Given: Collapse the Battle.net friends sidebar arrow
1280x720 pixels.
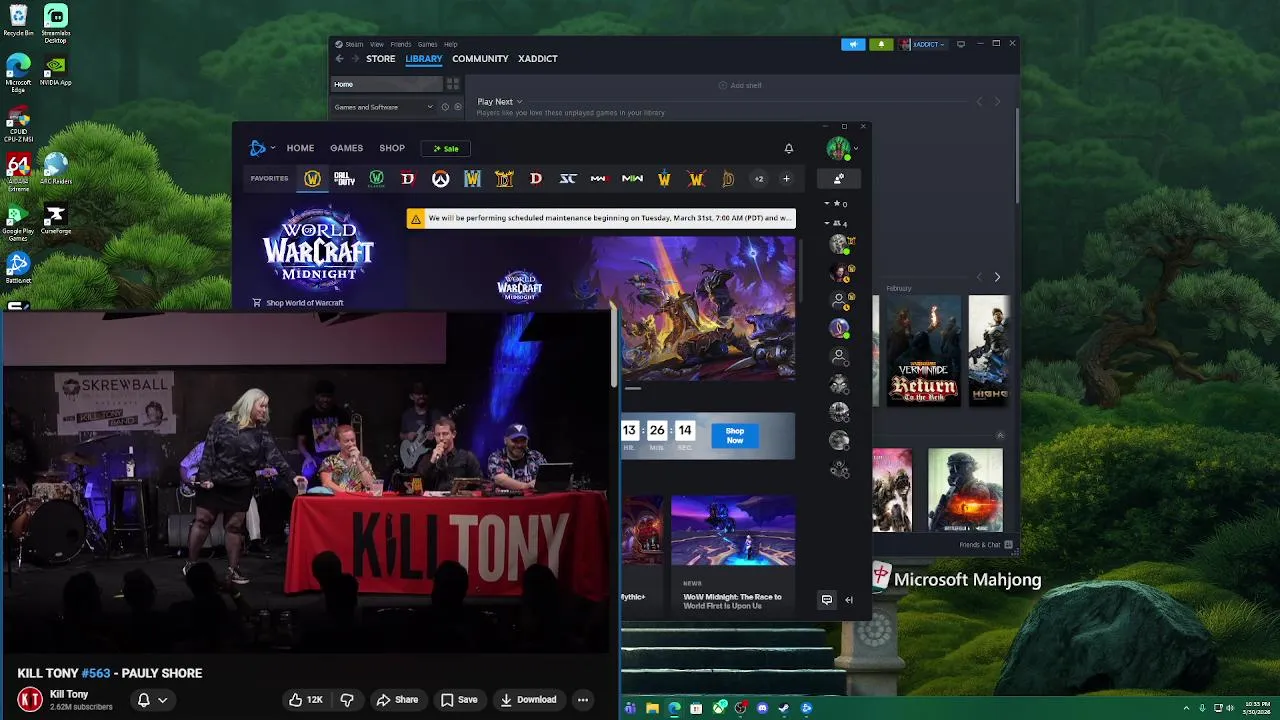Looking at the screenshot, I should point(849,600).
